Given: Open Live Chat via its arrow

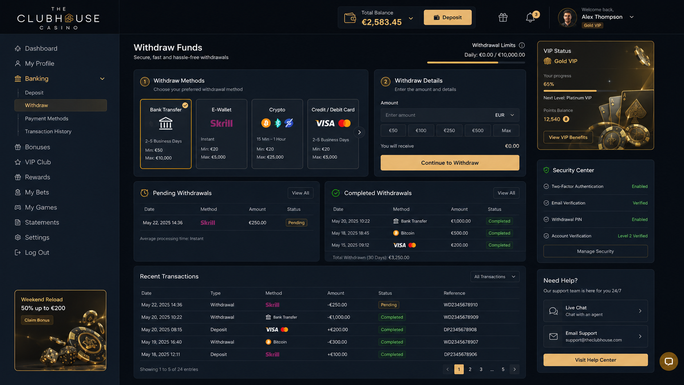Looking at the screenshot, I should [640, 311].
